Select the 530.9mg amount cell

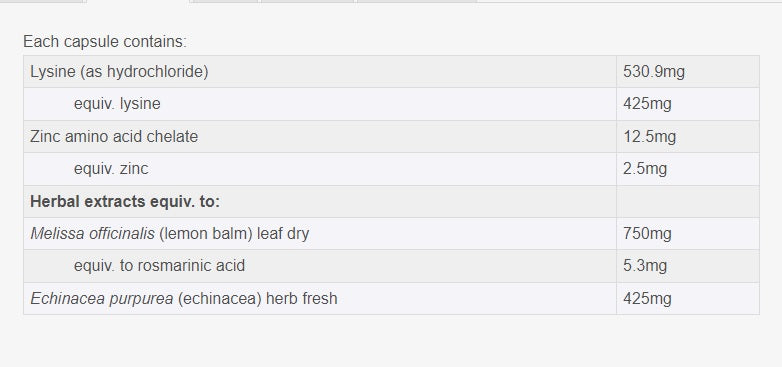(x=688, y=72)
